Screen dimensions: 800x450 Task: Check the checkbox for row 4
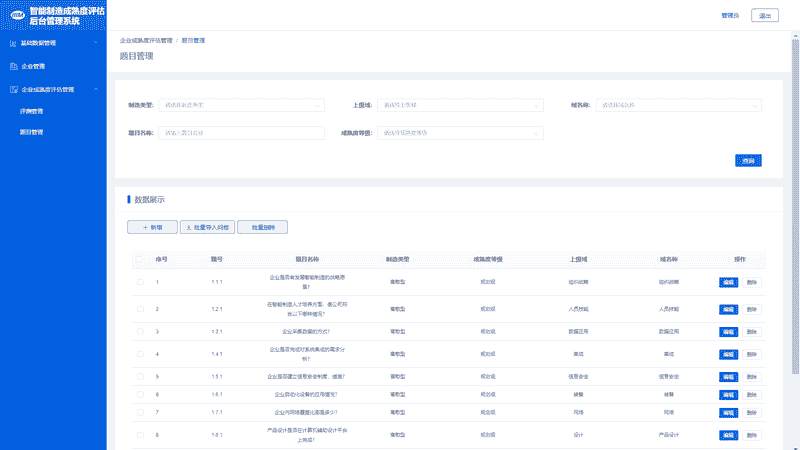140,354
